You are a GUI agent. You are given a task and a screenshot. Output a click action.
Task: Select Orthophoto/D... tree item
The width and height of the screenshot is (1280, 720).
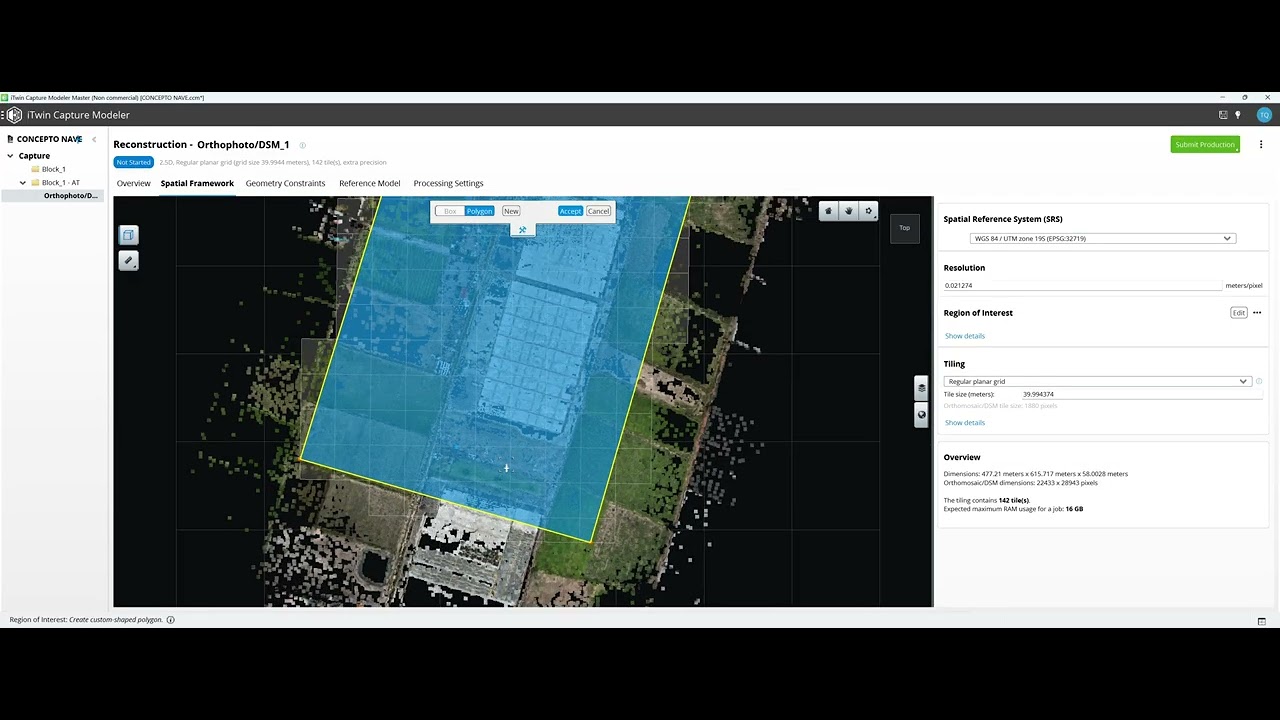[x=70, y=196]
